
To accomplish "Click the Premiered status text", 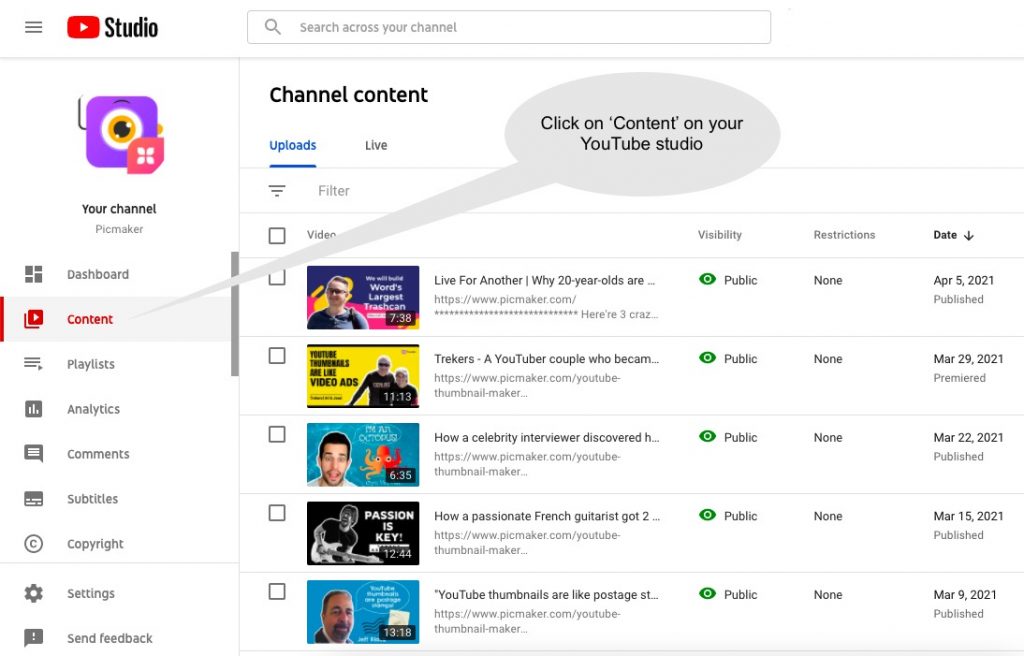I will pos(959,378).
